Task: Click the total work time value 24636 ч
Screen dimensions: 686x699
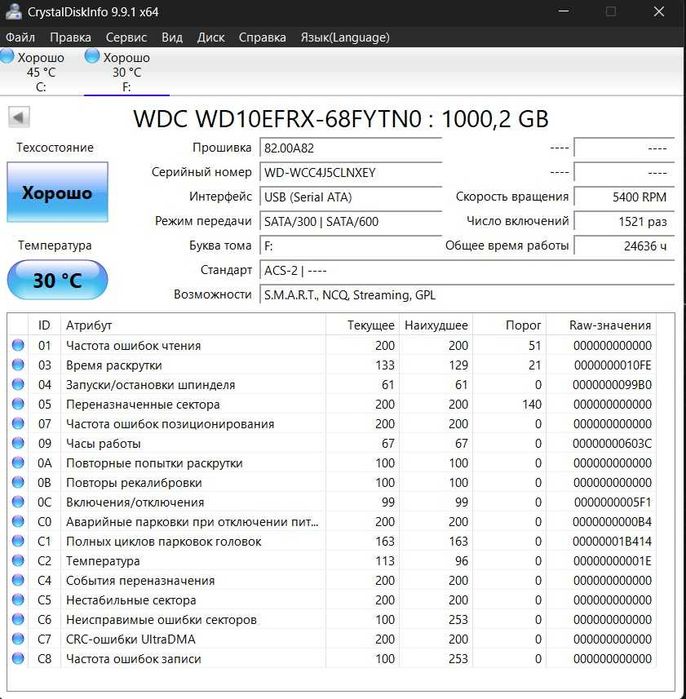Action: click(624, 246)
